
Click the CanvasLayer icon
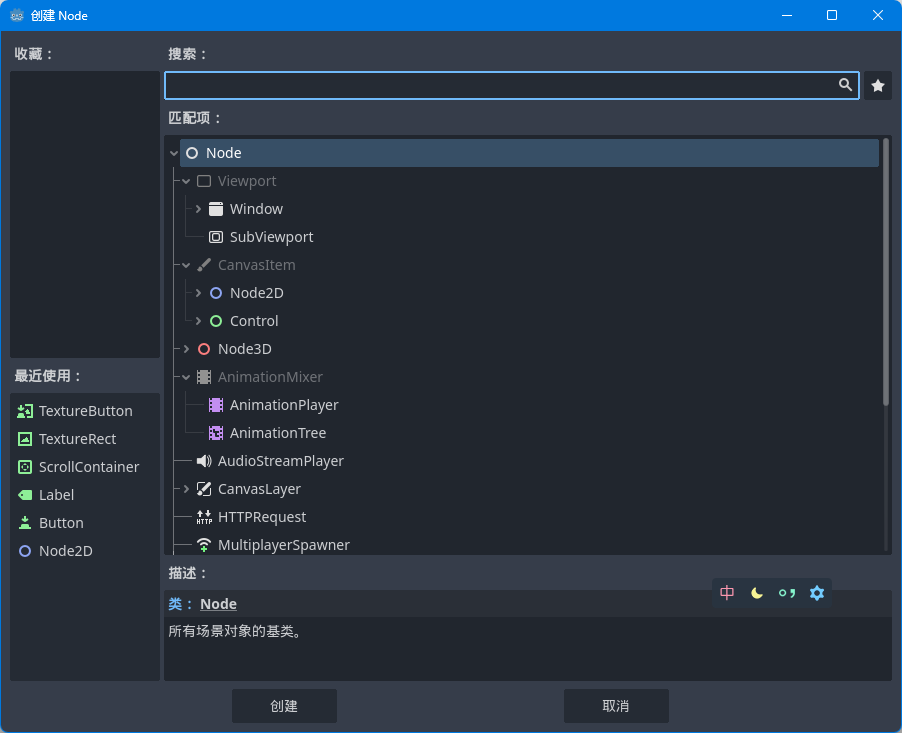[x=204, y=489]
